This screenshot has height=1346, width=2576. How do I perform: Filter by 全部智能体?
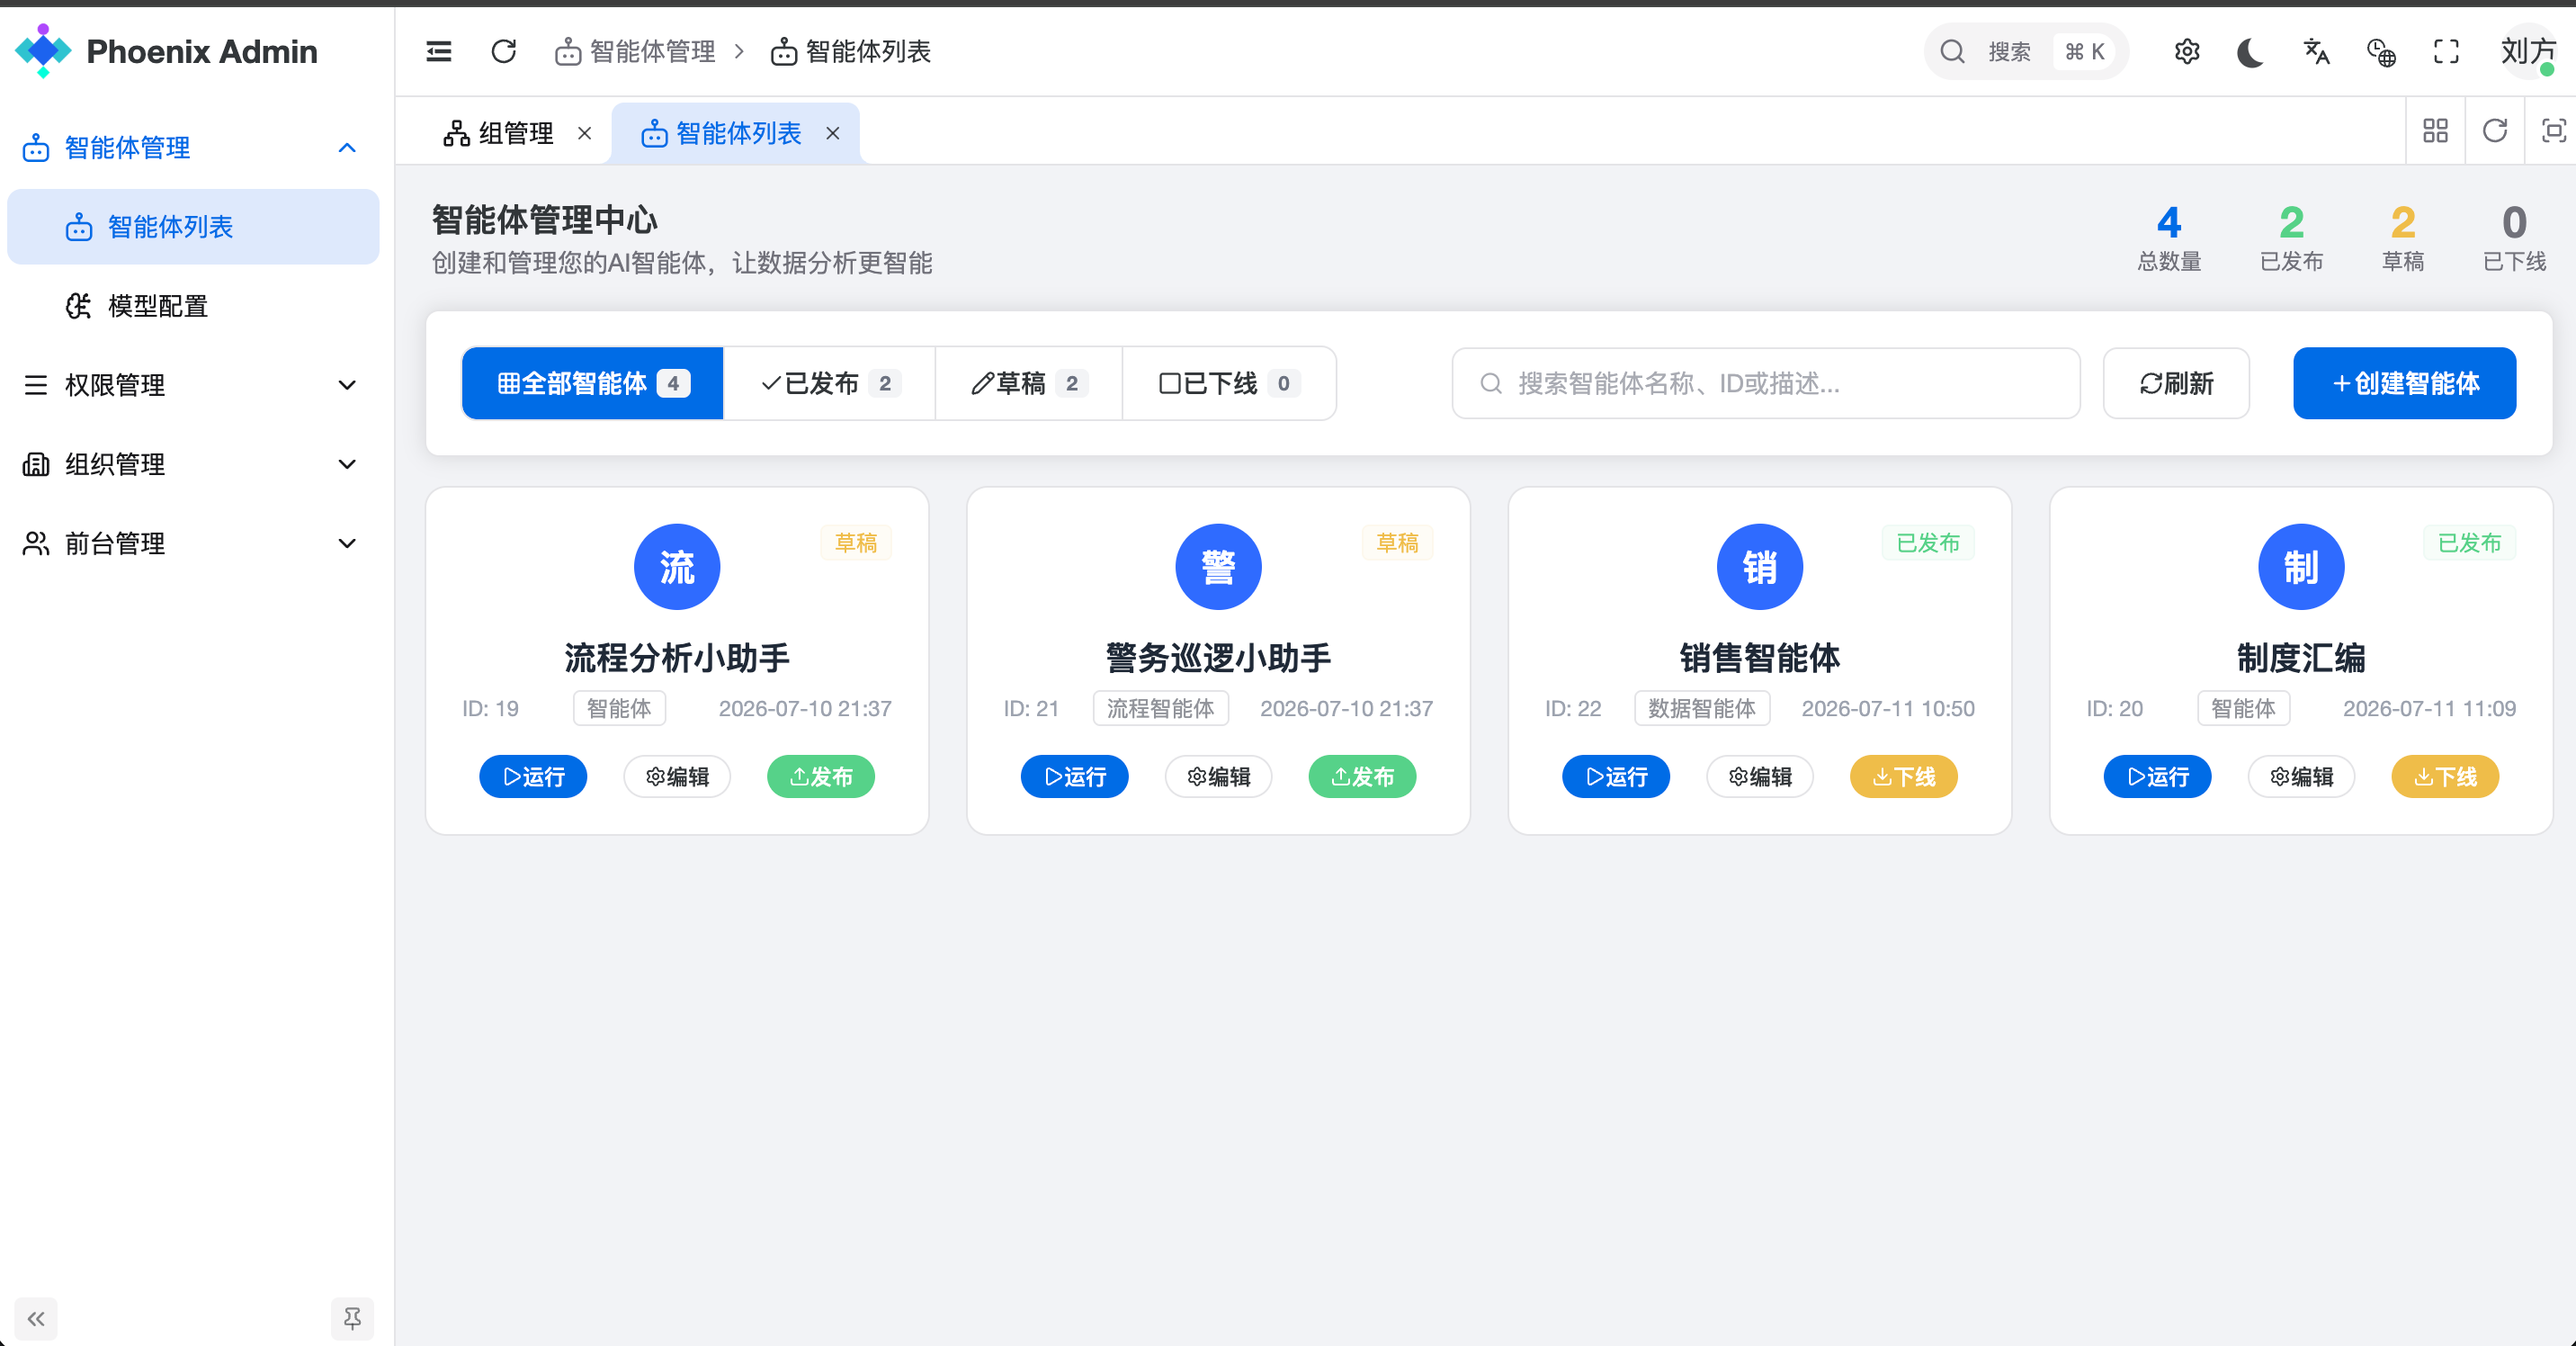pos(593,383)
